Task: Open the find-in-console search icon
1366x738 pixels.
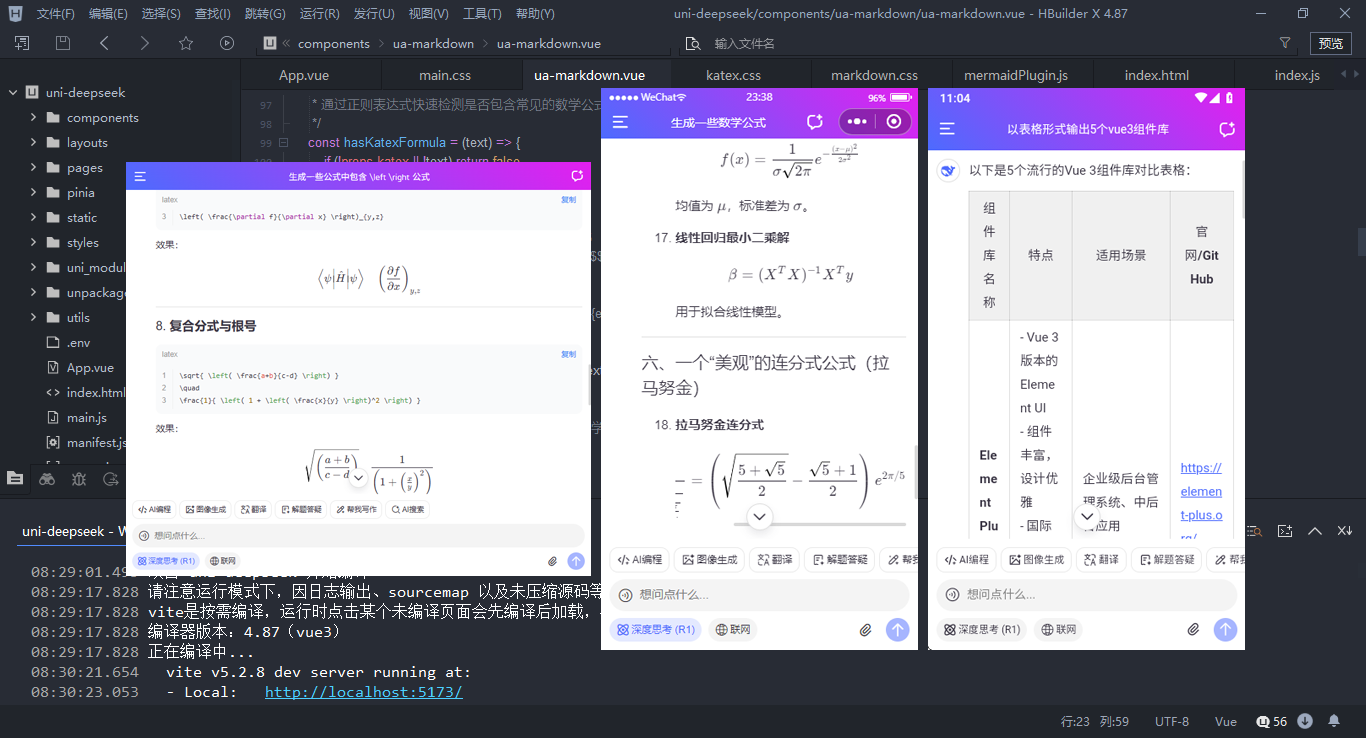Action: 1254,531
